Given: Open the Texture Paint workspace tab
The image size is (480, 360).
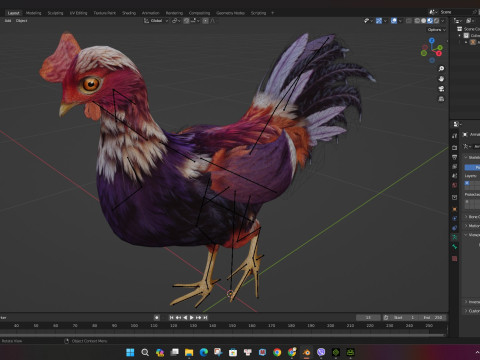Looking at the screenshot, I should pos(104,13).
